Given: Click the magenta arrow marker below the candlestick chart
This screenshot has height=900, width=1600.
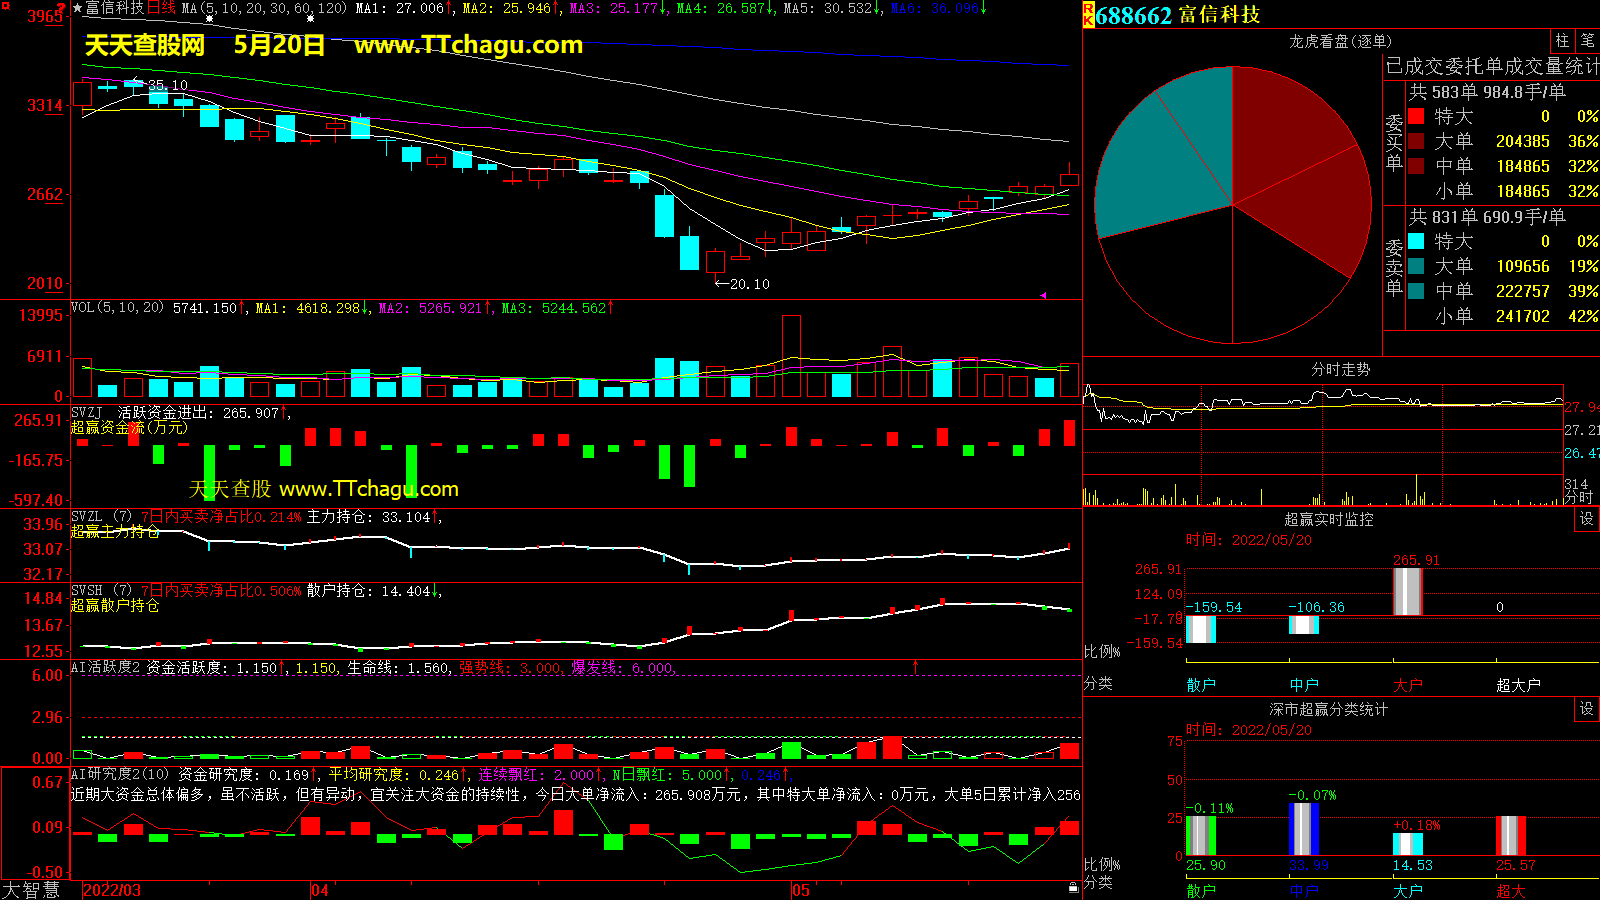Looking at the screenshot, I should pos(1042,295).
